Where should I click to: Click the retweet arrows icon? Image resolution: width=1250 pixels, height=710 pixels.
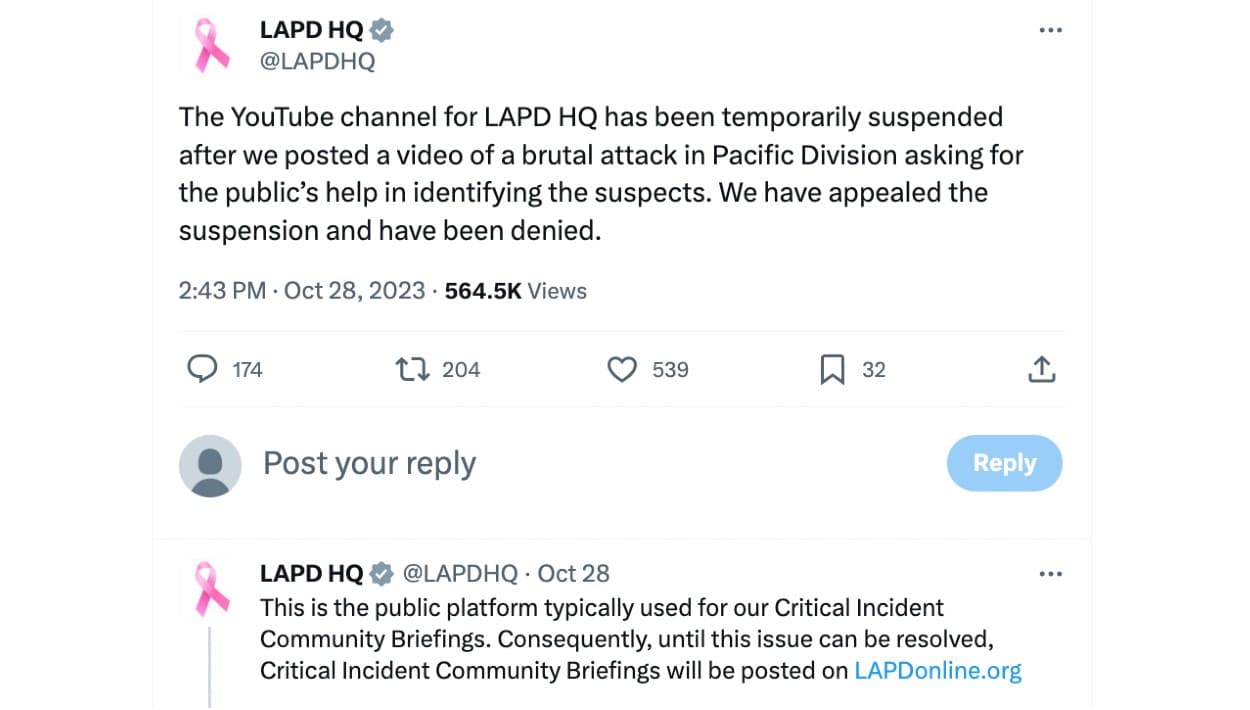coord(413,370)
